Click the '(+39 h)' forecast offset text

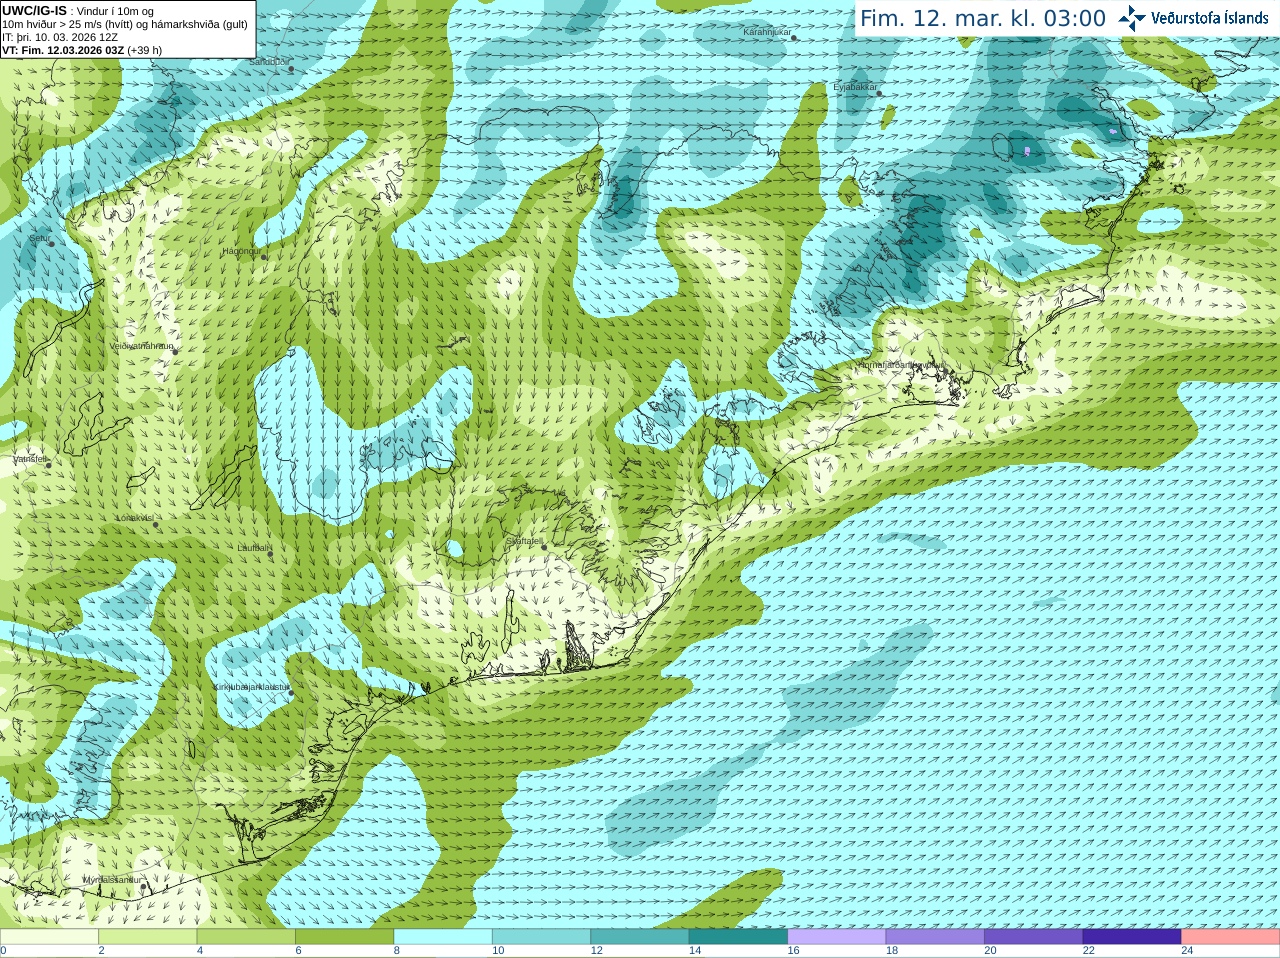click(145, 50)
